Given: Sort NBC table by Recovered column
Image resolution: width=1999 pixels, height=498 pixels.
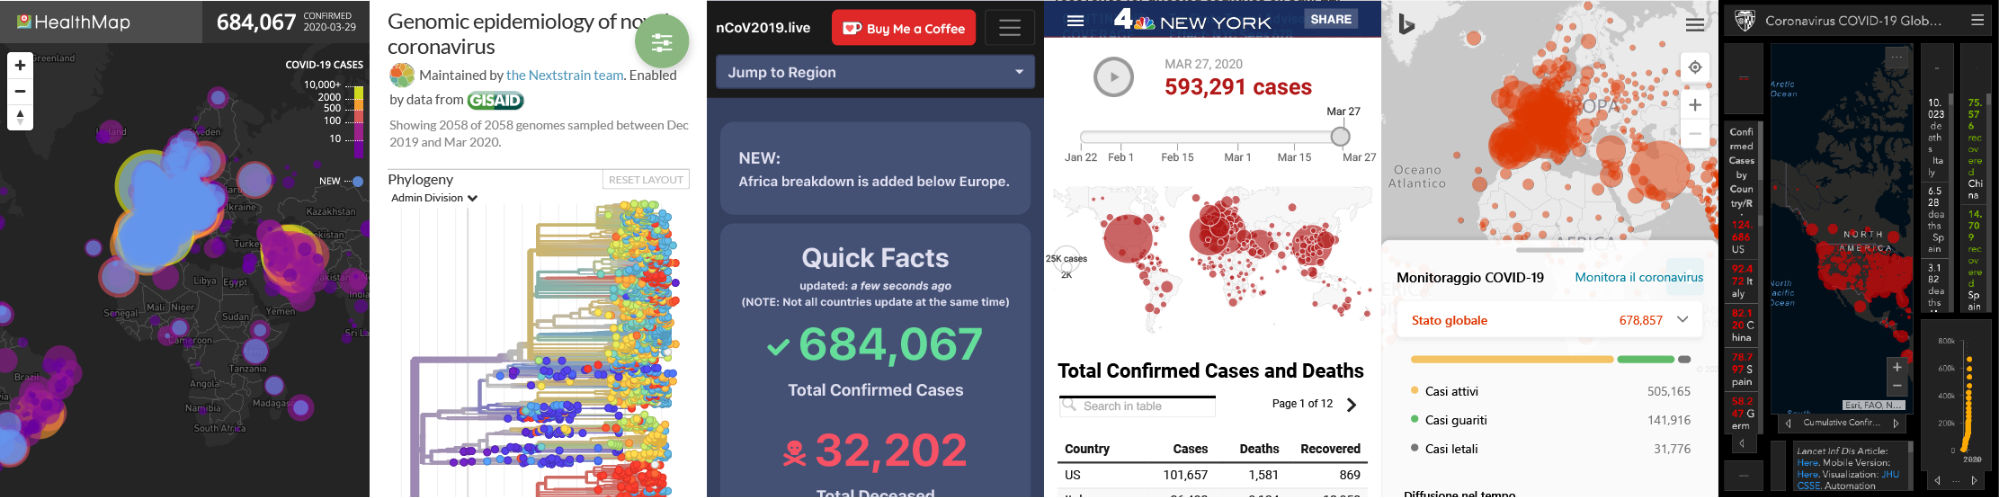Looking at the screenshot, I should 1330,449.
